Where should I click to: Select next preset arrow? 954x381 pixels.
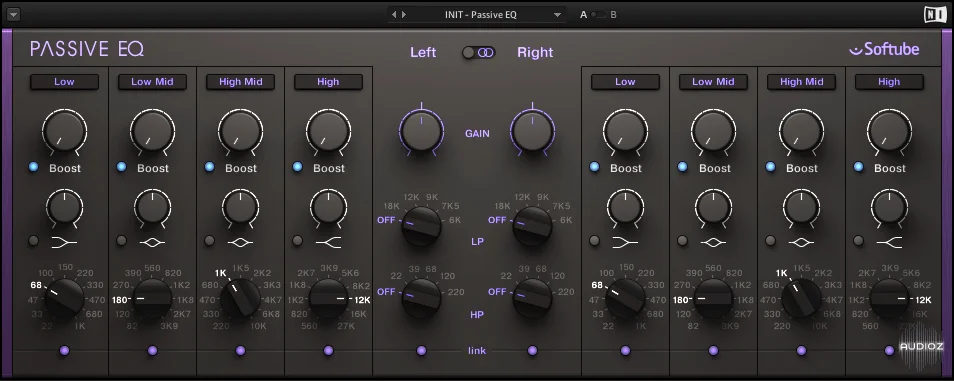click(x=404, y=15)
